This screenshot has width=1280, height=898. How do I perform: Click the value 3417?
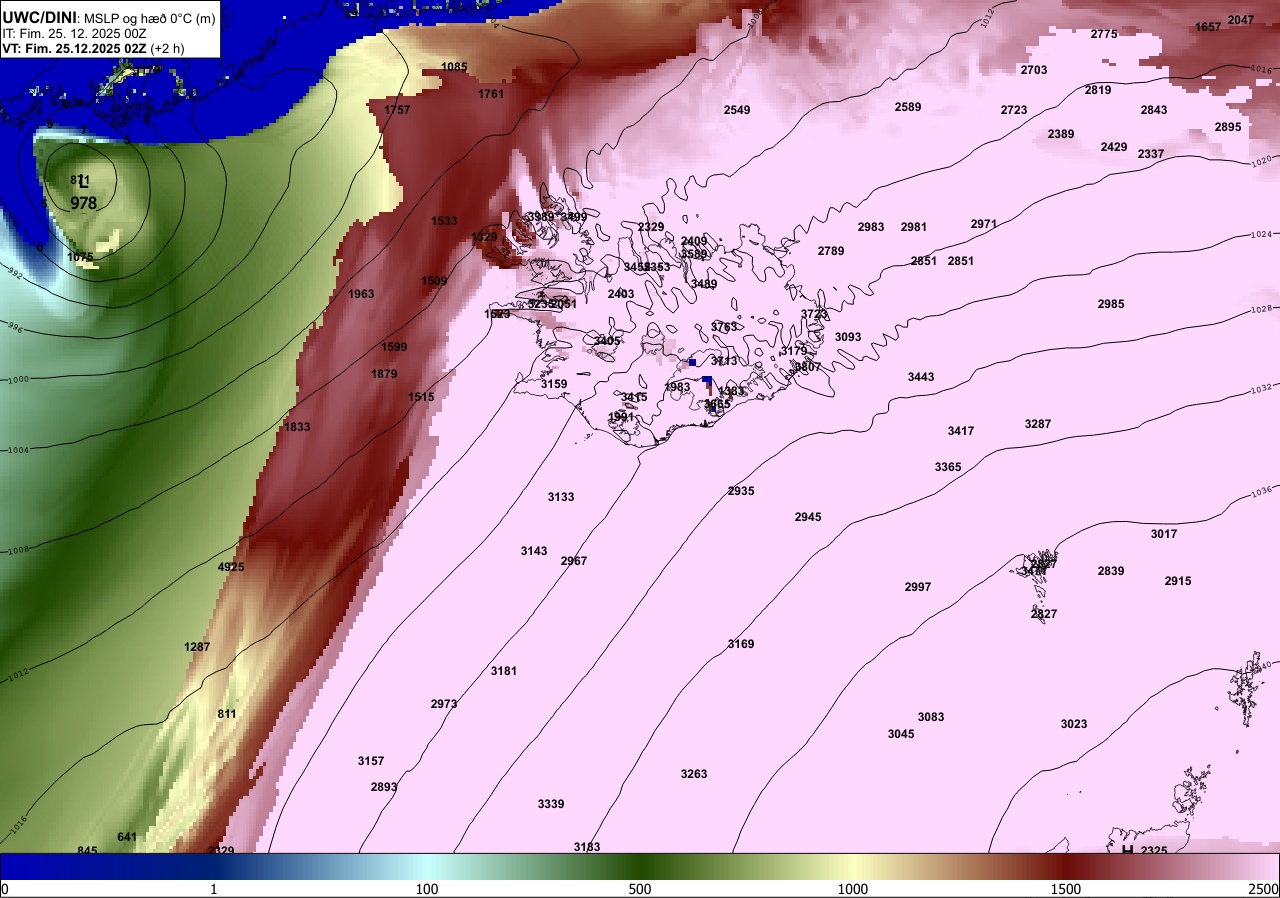(961, 431)
